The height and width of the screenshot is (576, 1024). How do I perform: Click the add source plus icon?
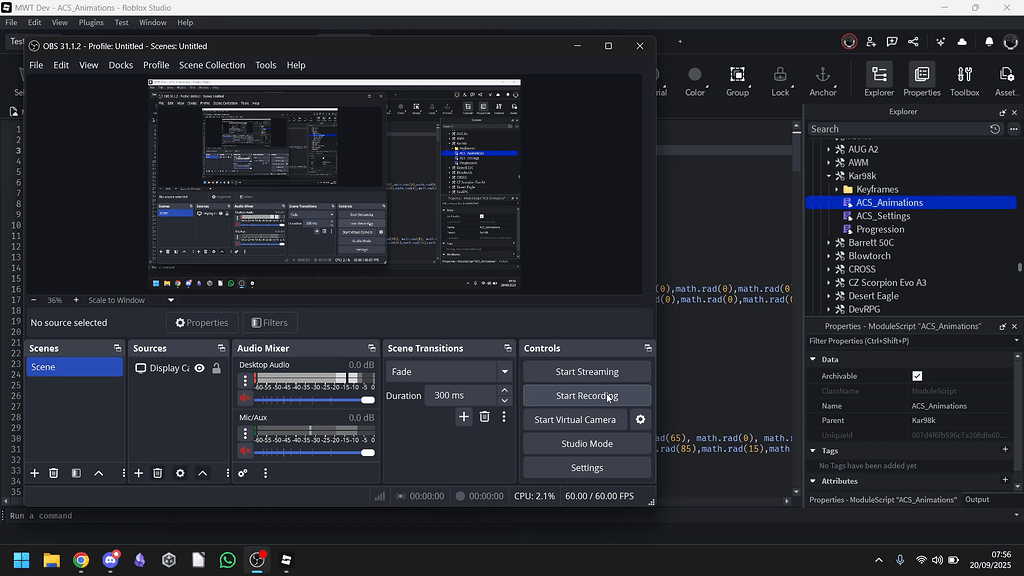(x=138, y=473)
